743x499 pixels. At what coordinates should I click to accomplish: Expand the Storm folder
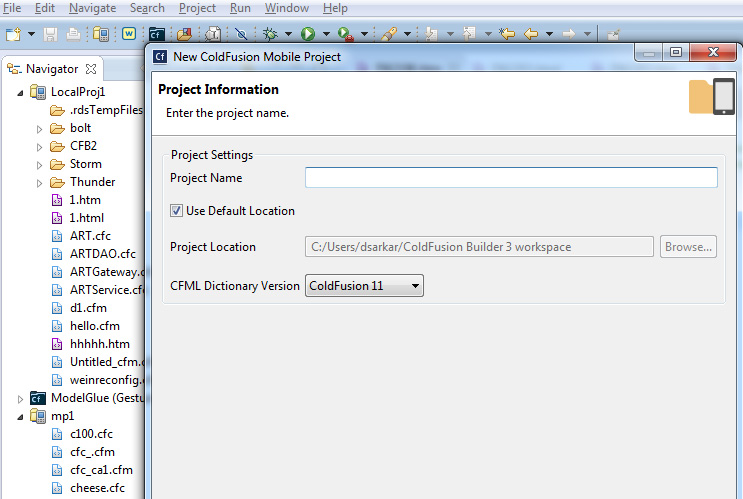coord(39,165)
